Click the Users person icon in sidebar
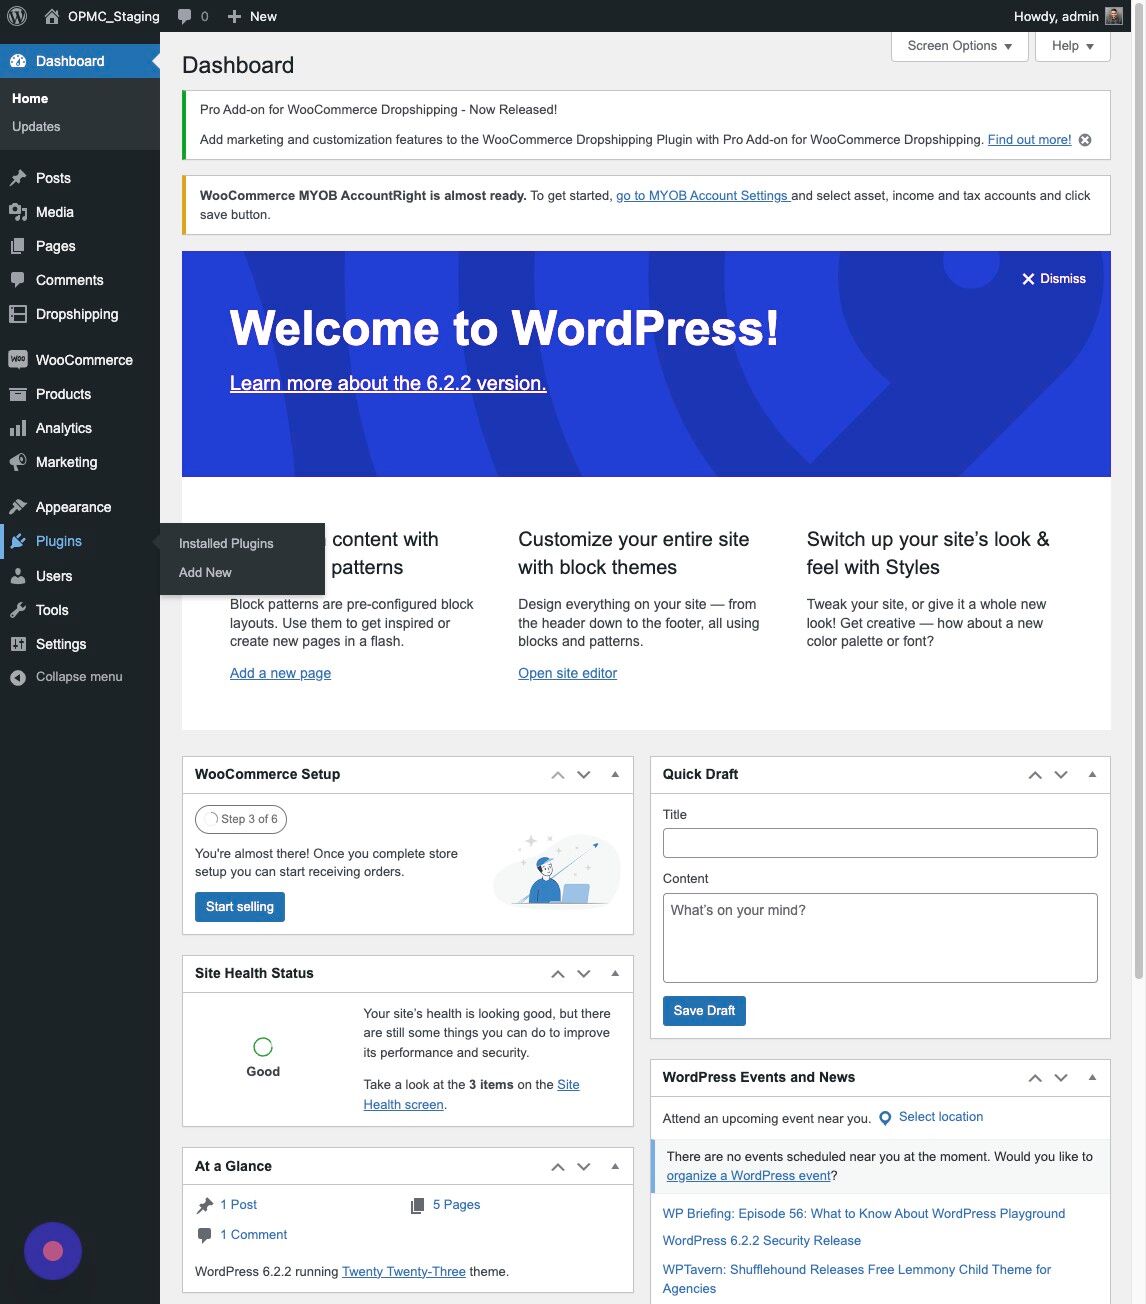This screenshot has width=1146, height=1304. point(18,576)
